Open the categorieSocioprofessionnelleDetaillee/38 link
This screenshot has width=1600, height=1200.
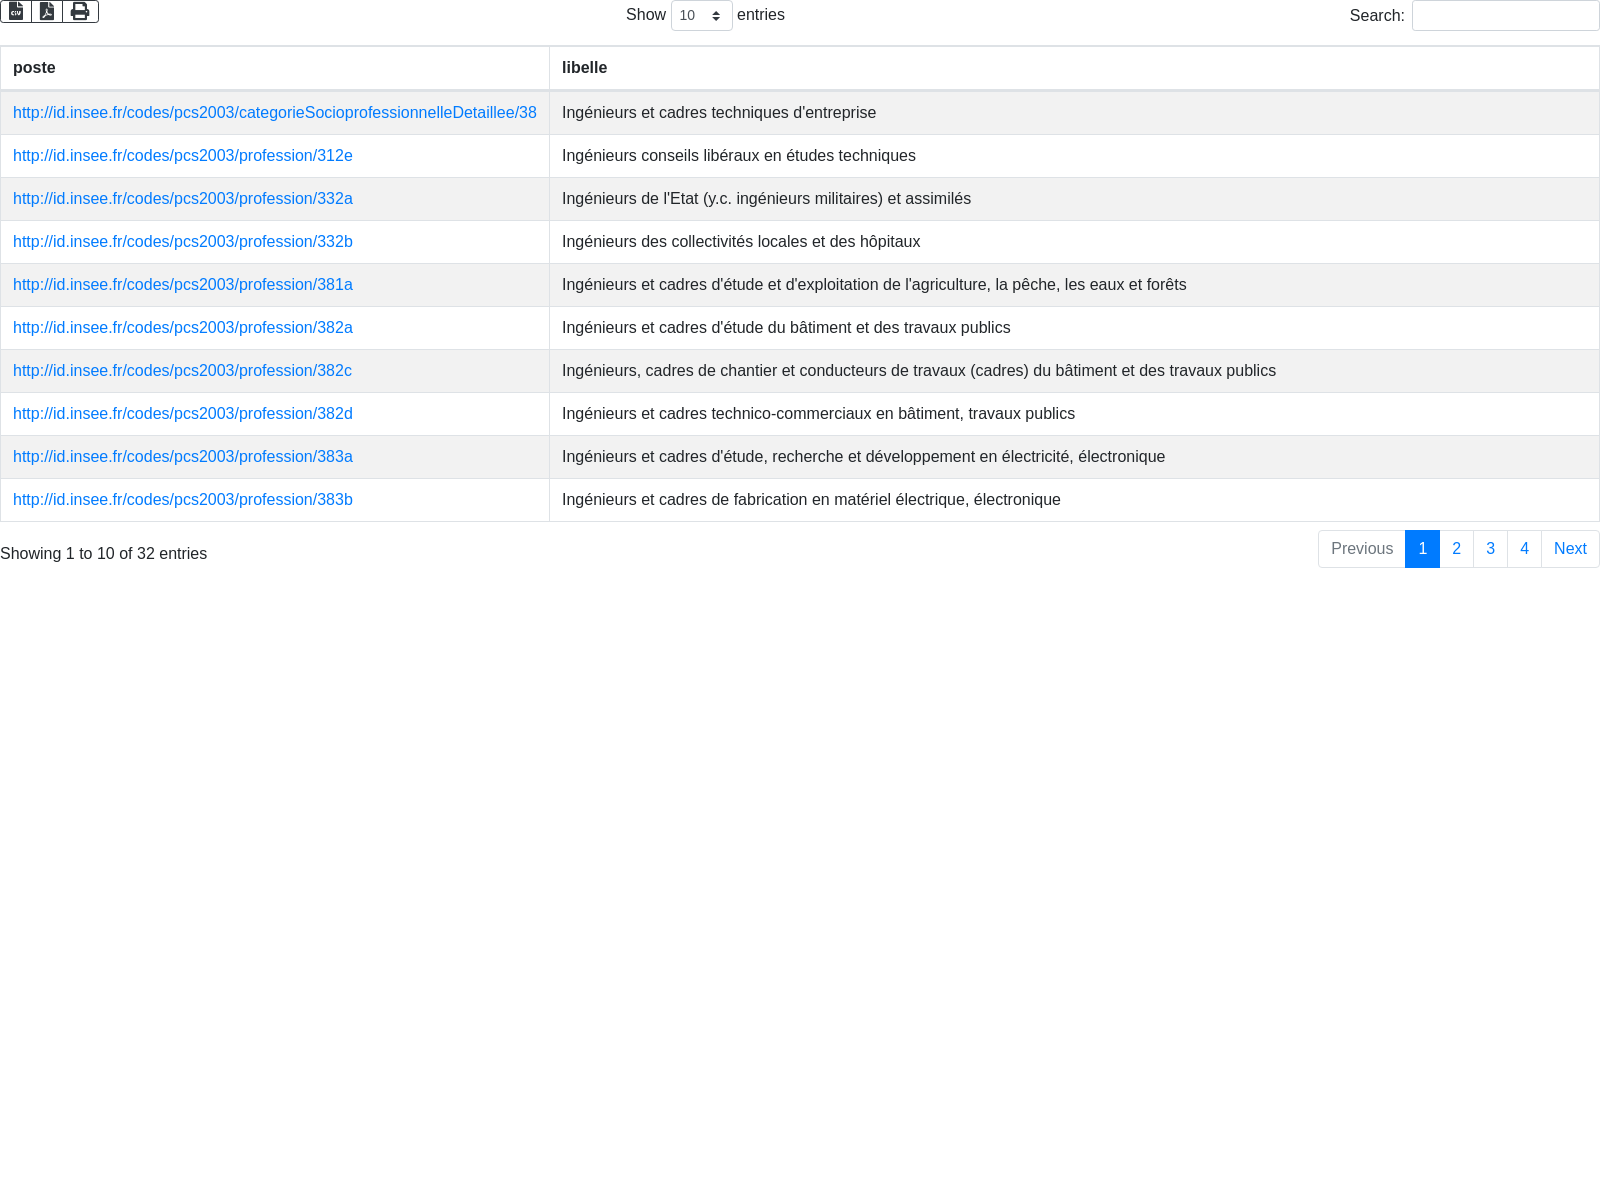(274, 113)
